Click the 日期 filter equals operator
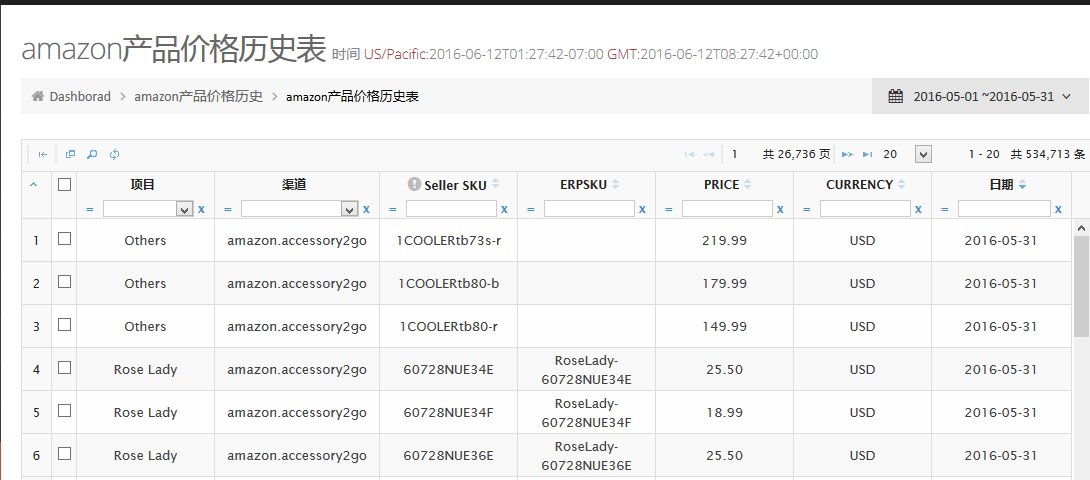This screenshot has width=1090, height=480. [945, 209]
